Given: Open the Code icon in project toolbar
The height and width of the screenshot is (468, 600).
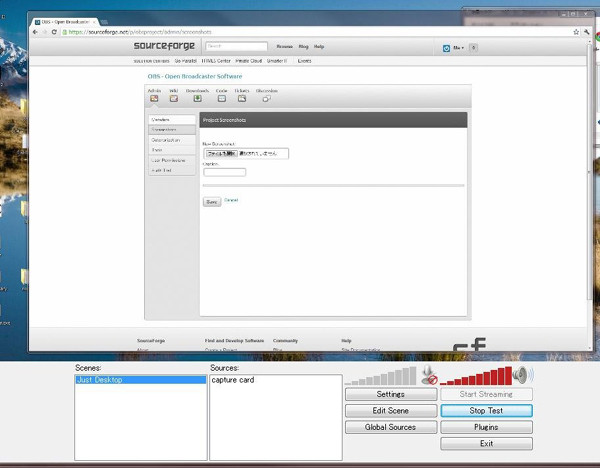Looking at the screenshot, I should (222, 98).
